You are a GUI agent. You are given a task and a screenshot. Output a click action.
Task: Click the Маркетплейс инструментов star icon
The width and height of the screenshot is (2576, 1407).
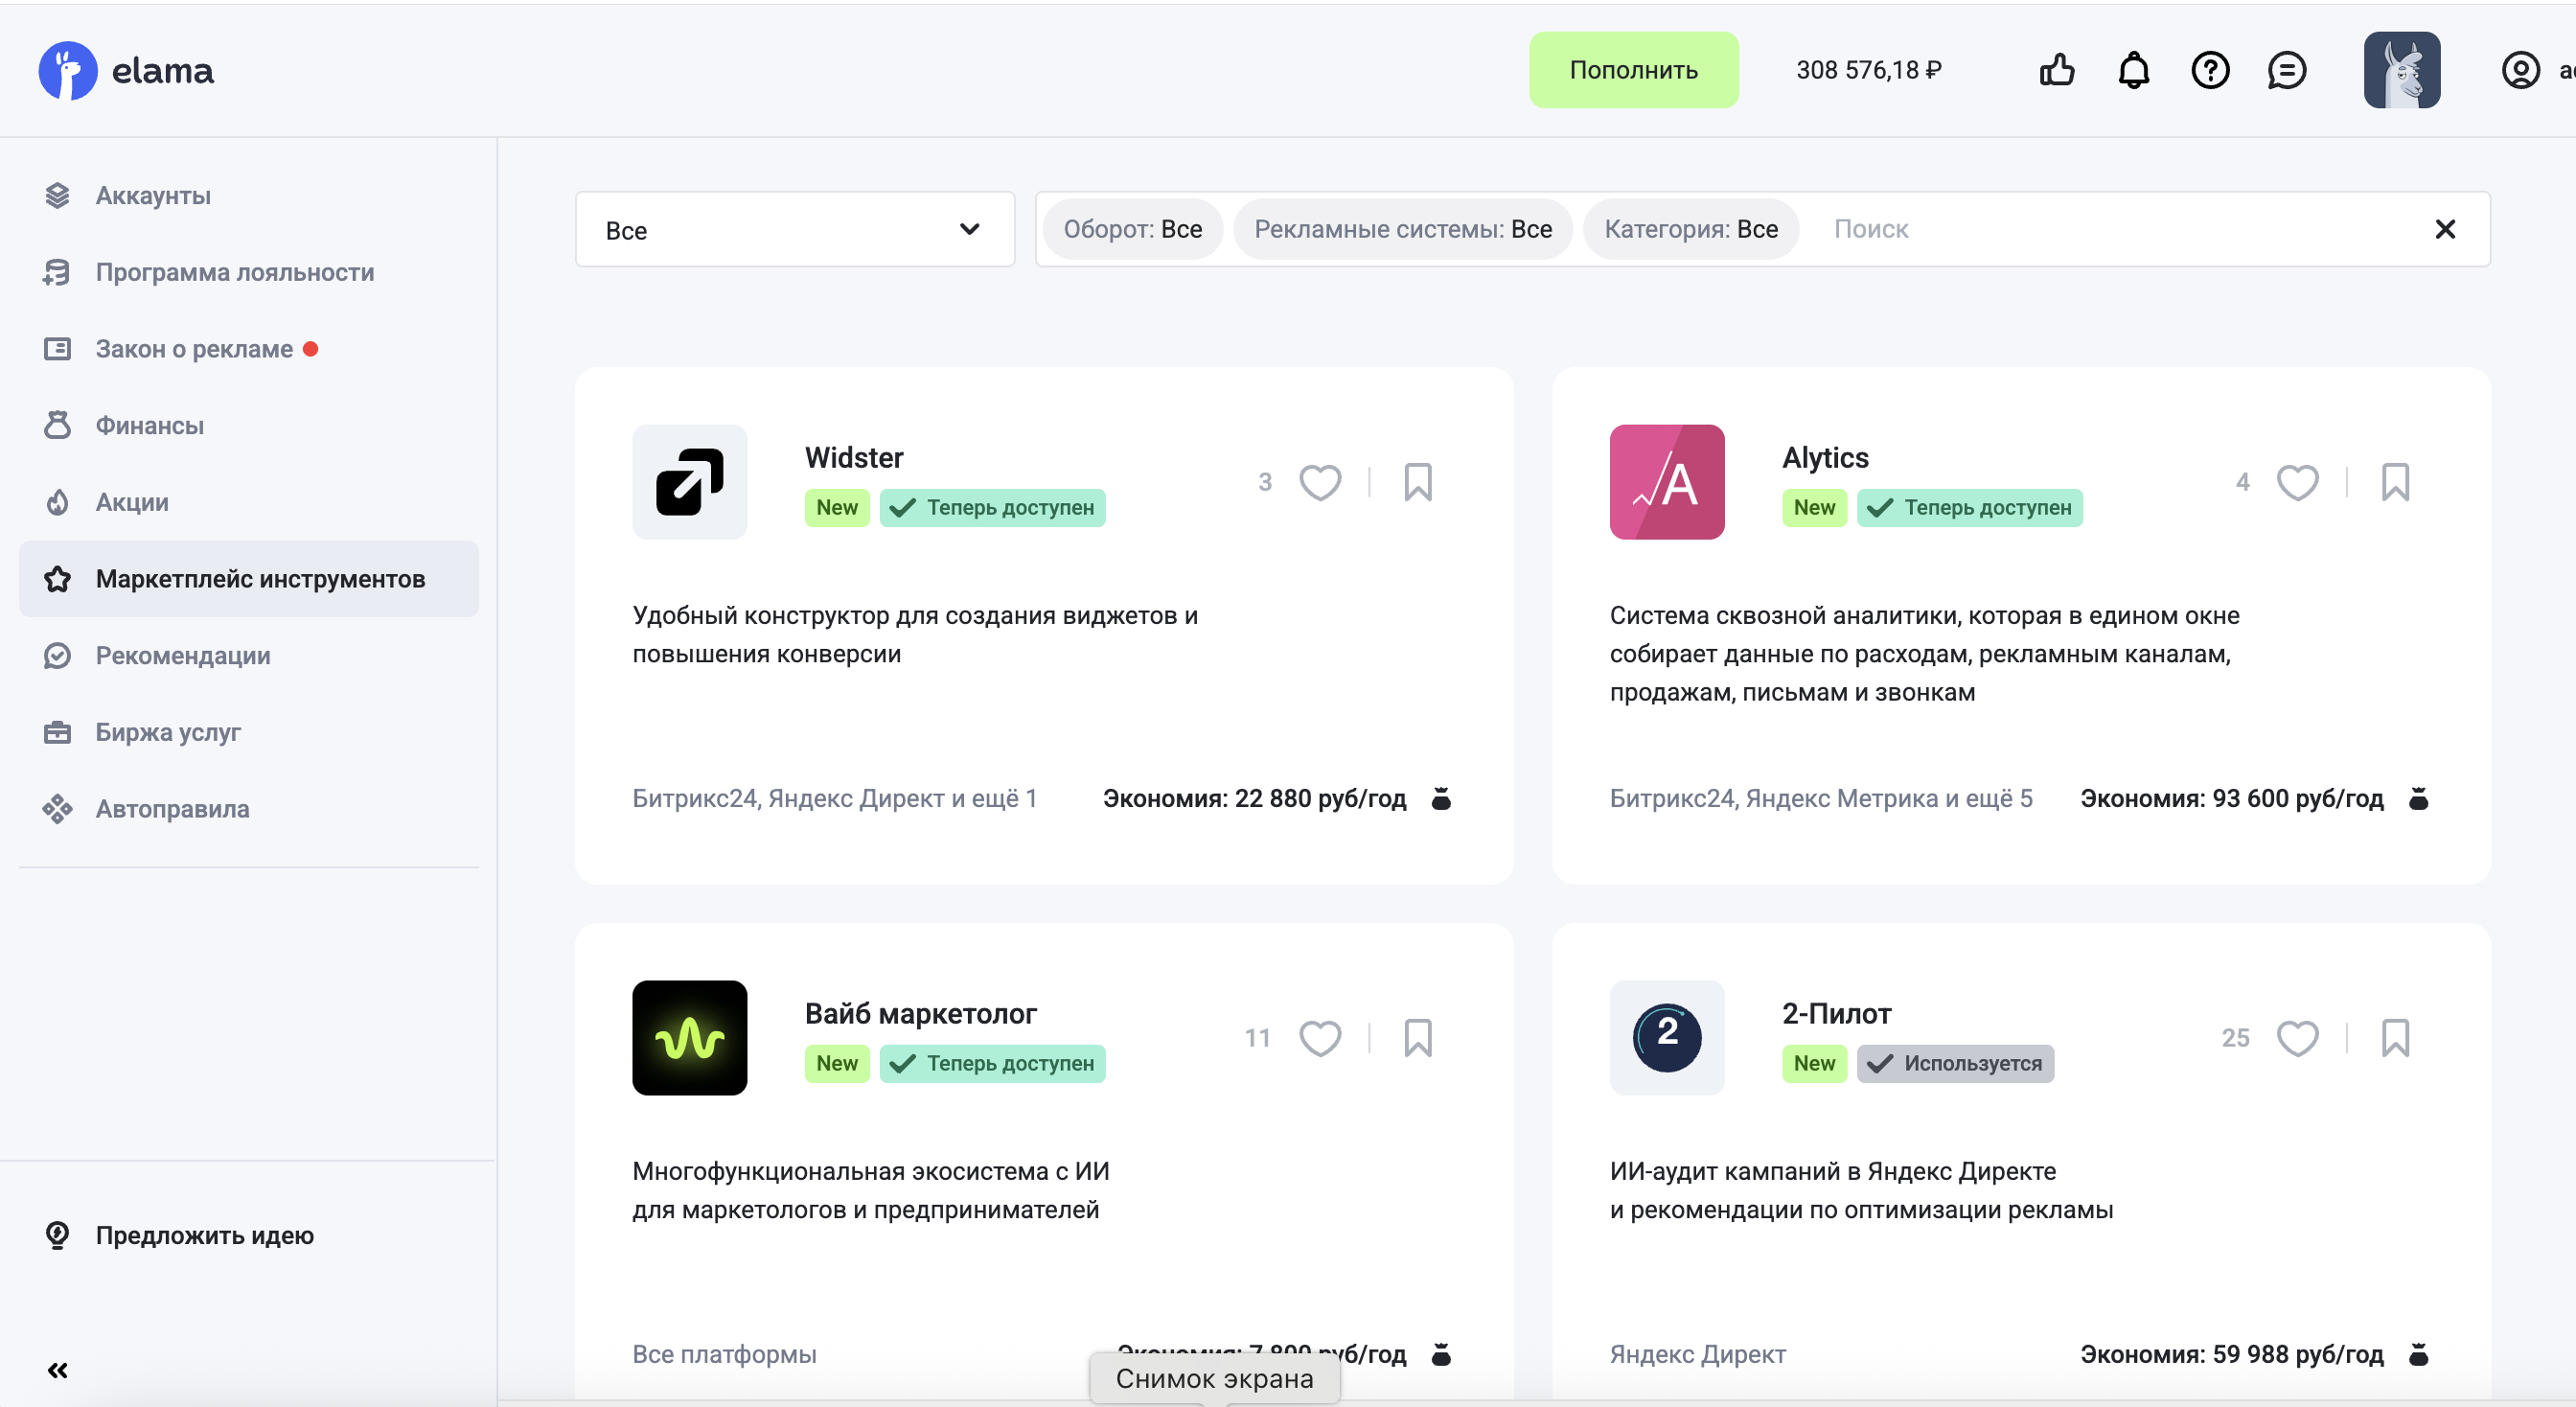(57, 578)
